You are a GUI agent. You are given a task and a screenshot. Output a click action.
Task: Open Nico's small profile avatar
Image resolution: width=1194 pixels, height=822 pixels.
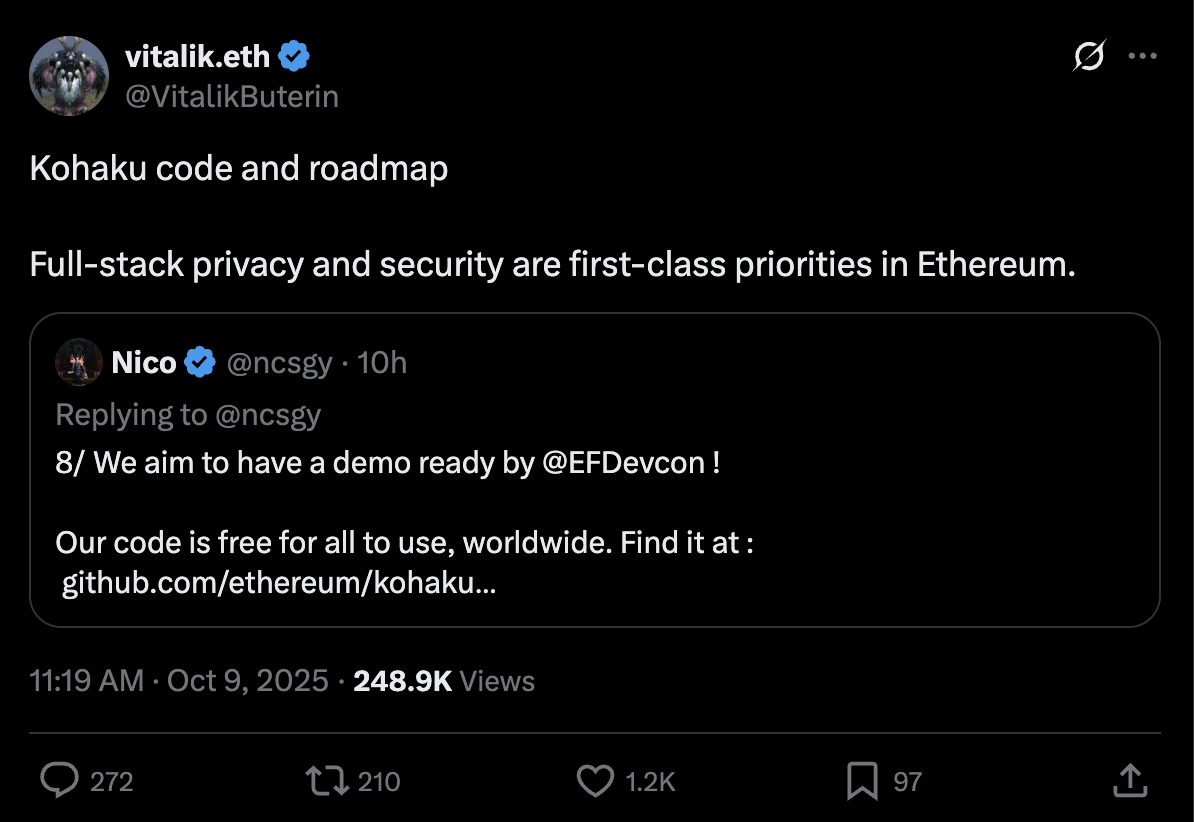pyautogui.click(x=79, y=362)
